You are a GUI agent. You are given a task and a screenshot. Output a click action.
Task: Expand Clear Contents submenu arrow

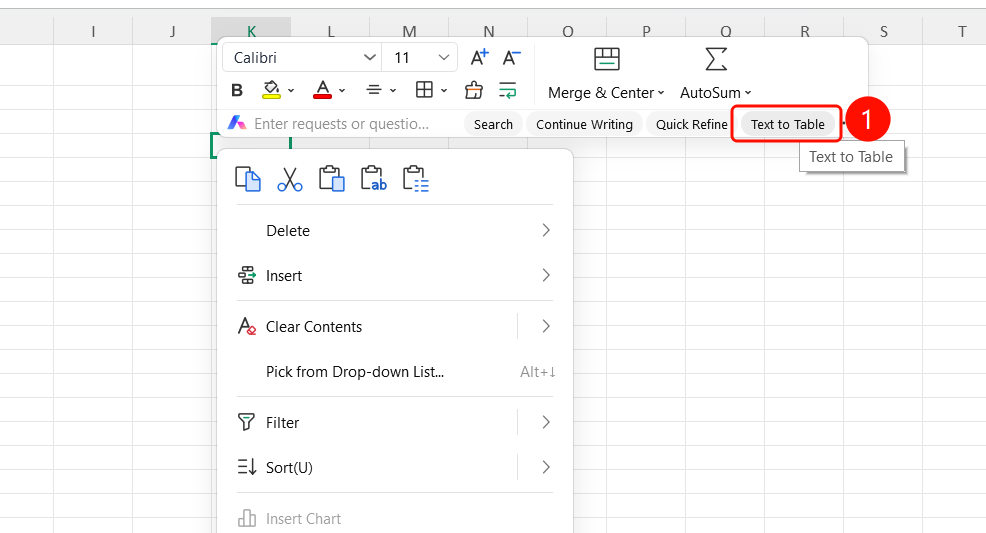(545, 326)
